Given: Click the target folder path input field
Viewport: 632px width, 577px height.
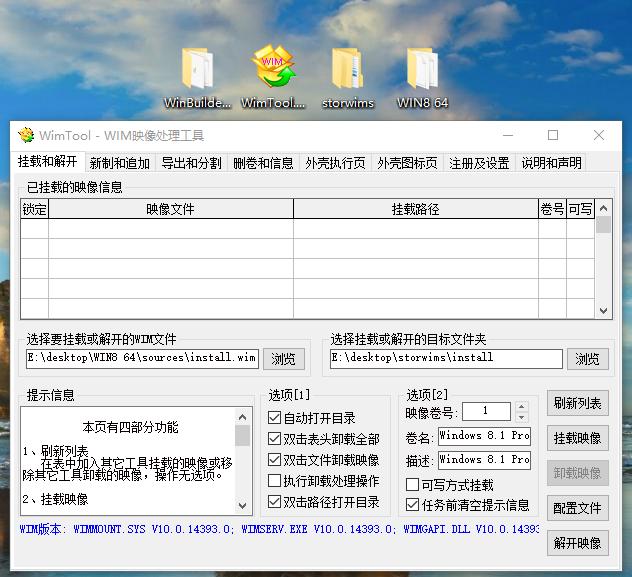Looking at the screenshot, I should pos(446,358).
